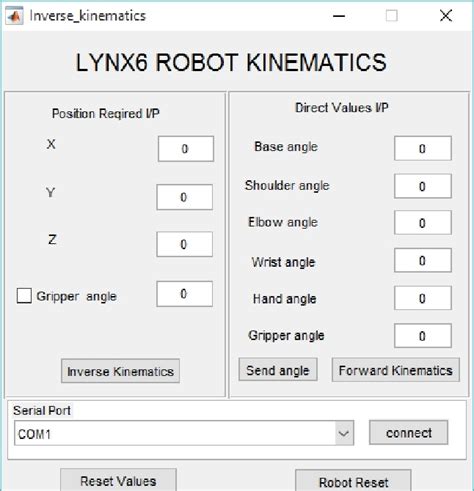Minimize the Inverse_kinematics window
This screenshot has height=491, width=474.
pyautogui.click(x=339, y=16)
